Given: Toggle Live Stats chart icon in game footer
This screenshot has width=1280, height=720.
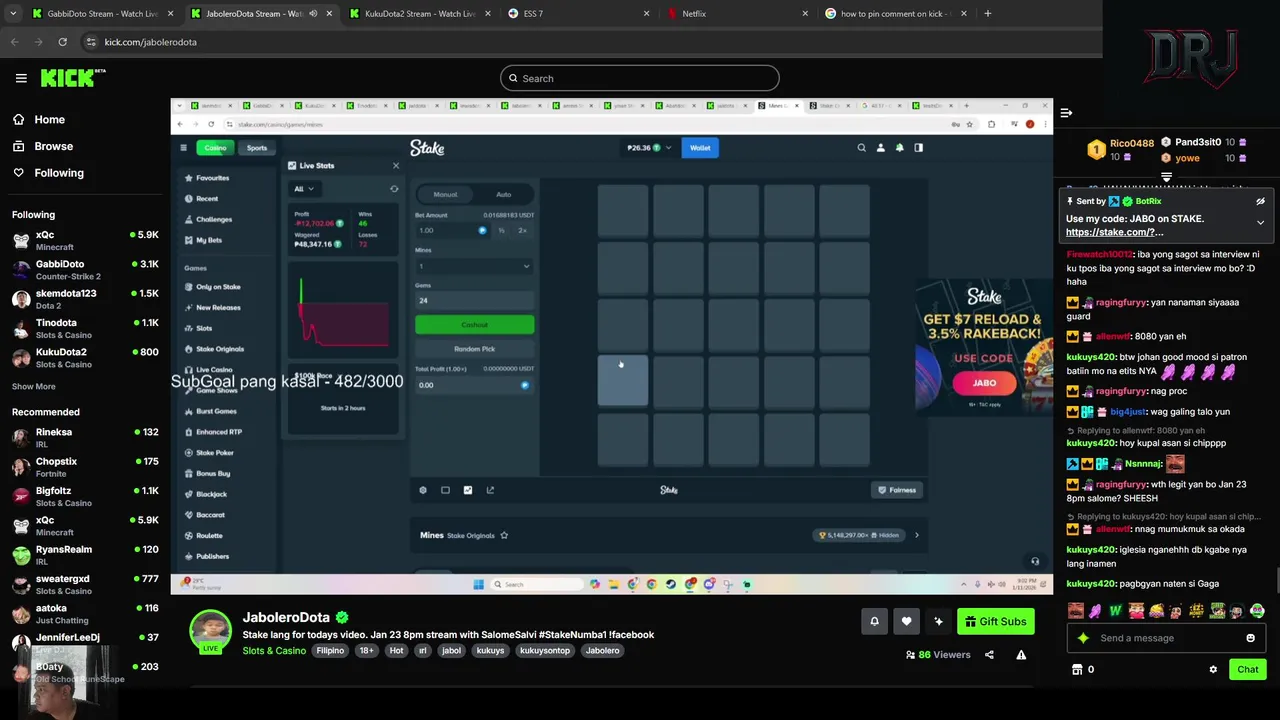Looking at the screenshot, I should [467, 490].
